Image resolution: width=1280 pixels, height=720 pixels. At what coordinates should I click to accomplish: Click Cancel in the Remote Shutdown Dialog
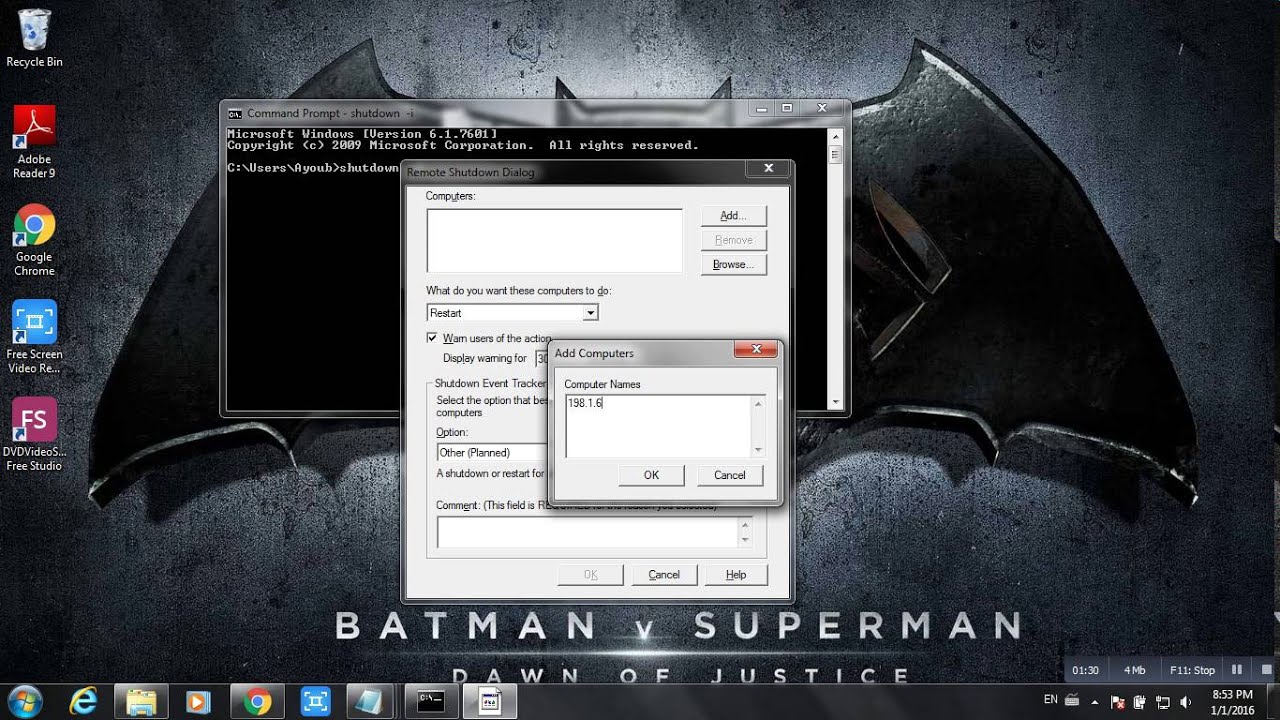click(x=664, y=575)
